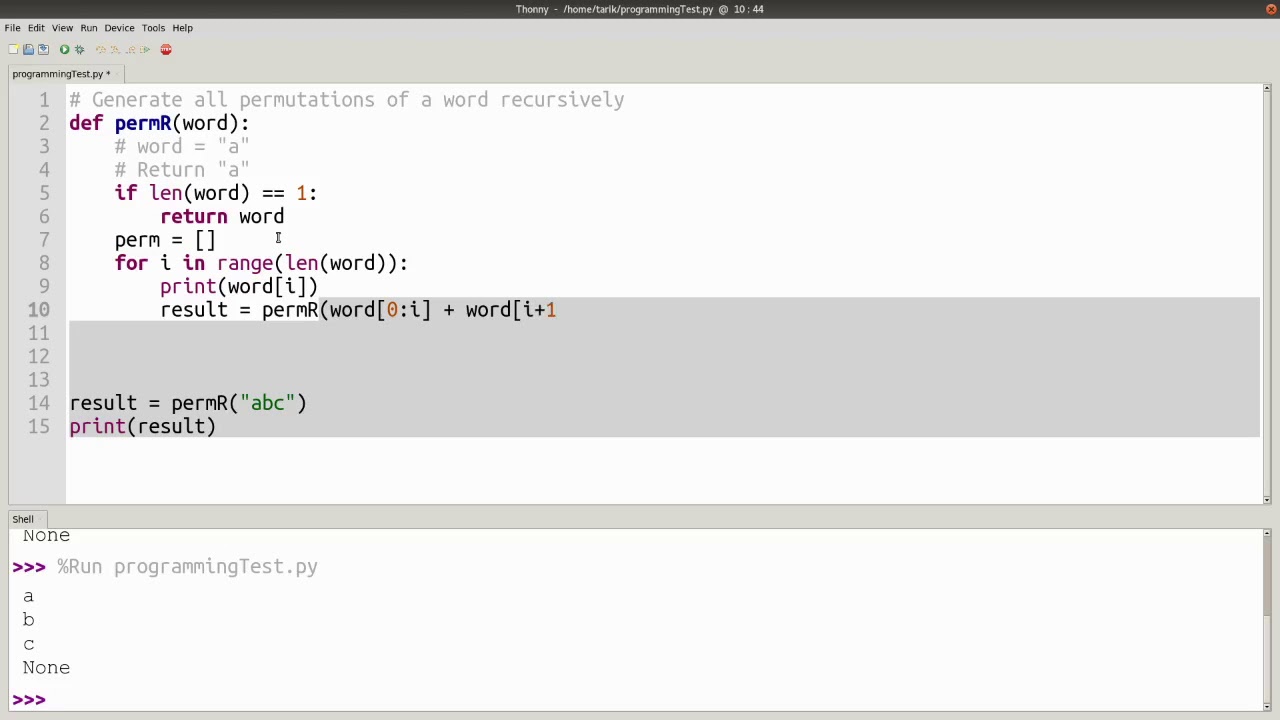Viewport: 1280px width, 720px height.
Task: Open the View menu
Action: pos(62,28)
